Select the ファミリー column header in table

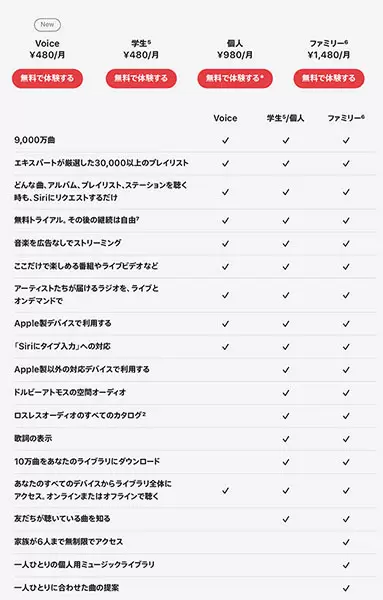(x=346, y=118)
